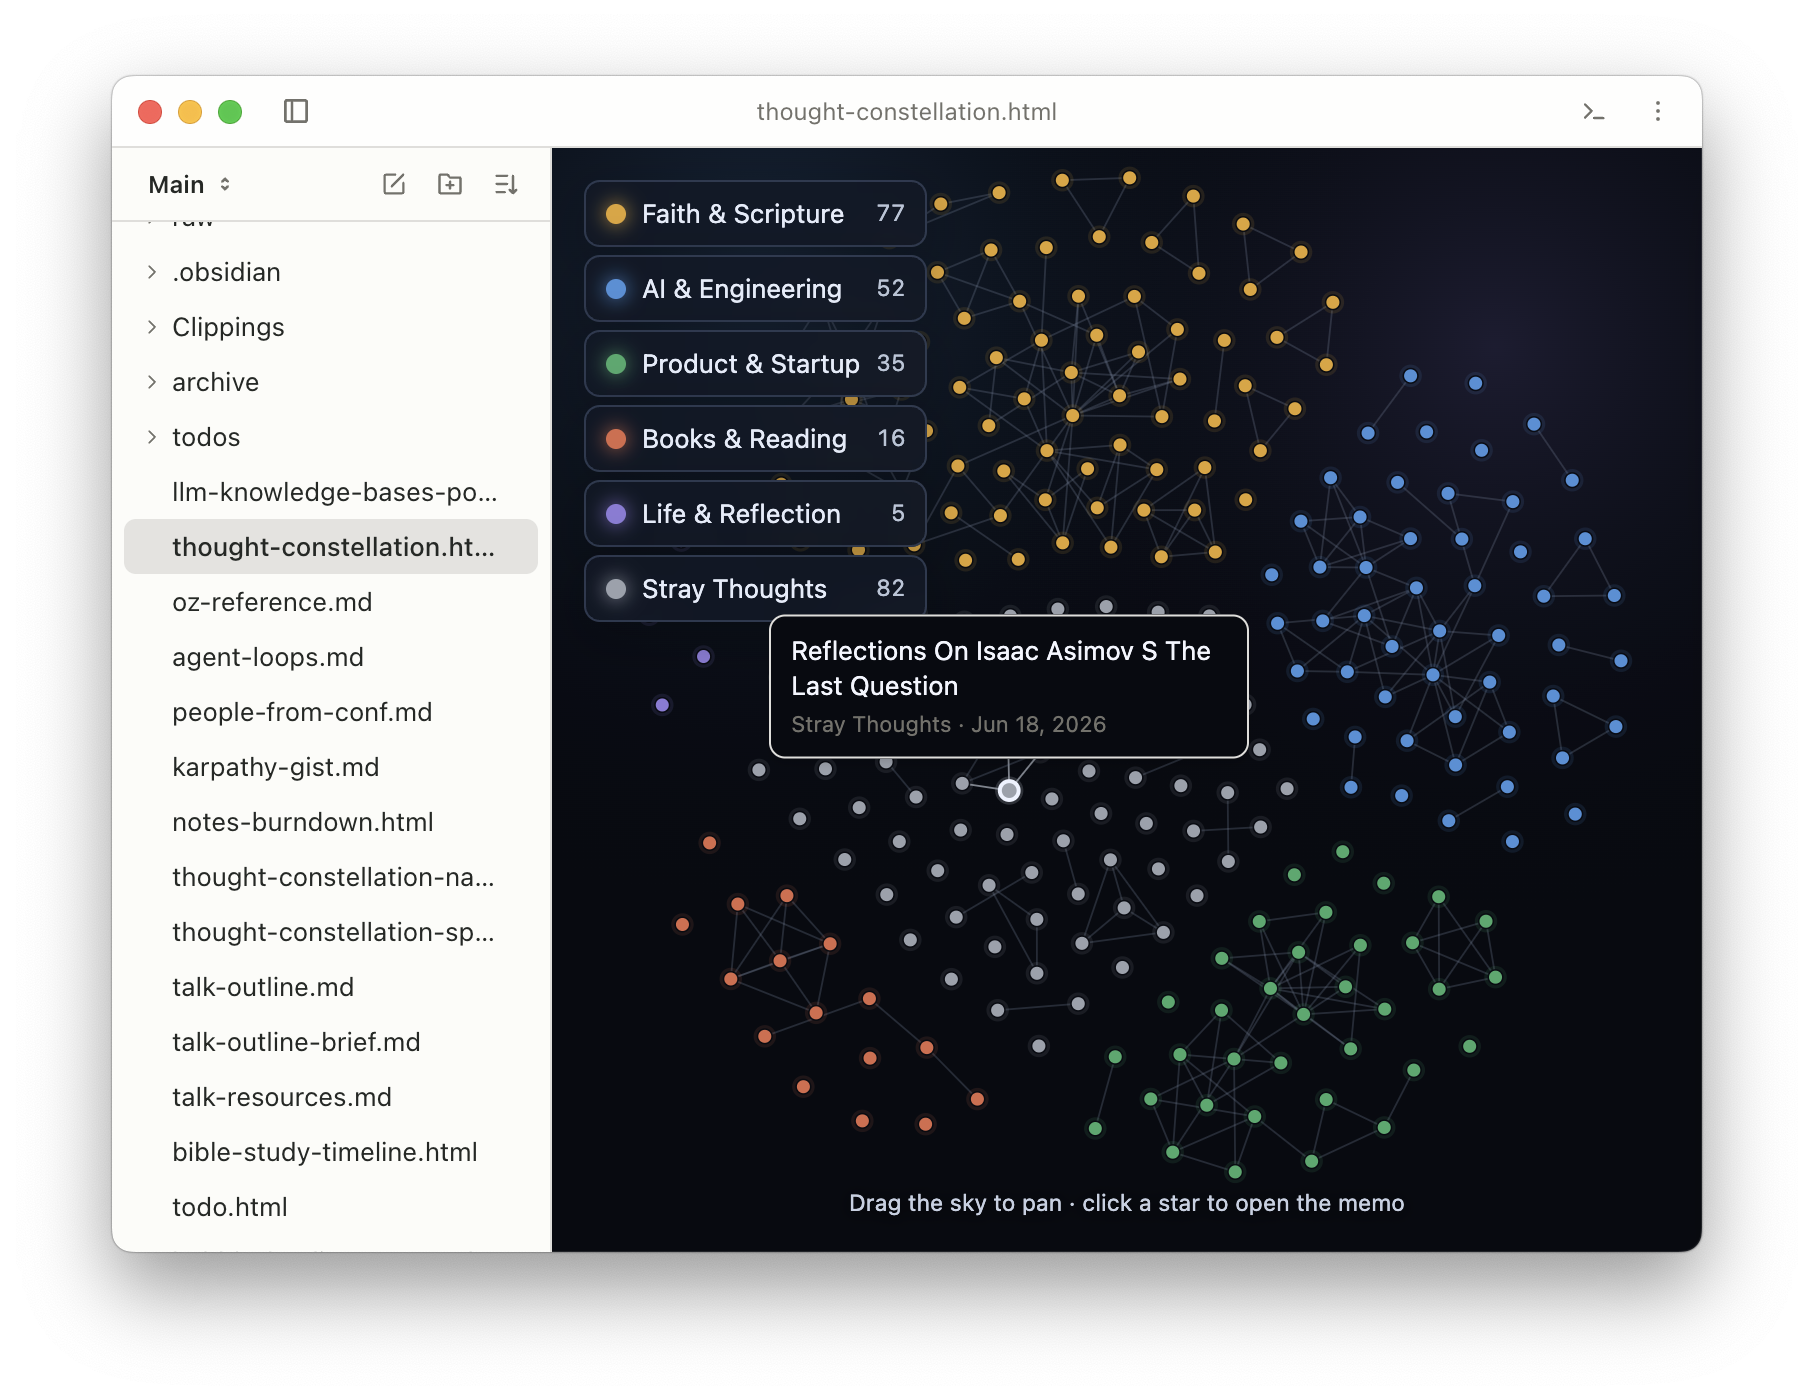Toggle the Stray Thoughts category filter
The height and width of the screenshot is (1400, 1814).
[x=755, y=589]
